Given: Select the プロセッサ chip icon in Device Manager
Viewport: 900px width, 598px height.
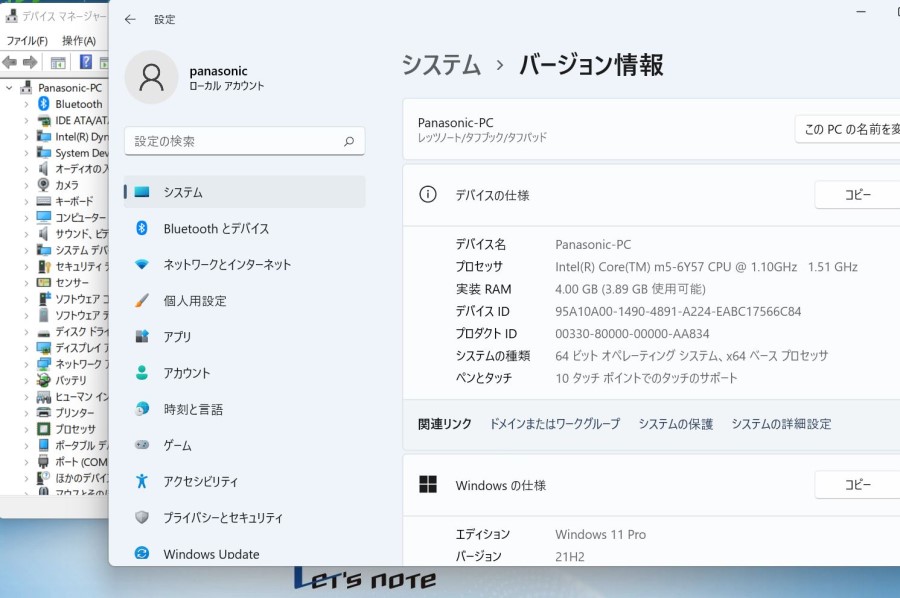Looking at the screenshot, I should [x=44, y=429].
